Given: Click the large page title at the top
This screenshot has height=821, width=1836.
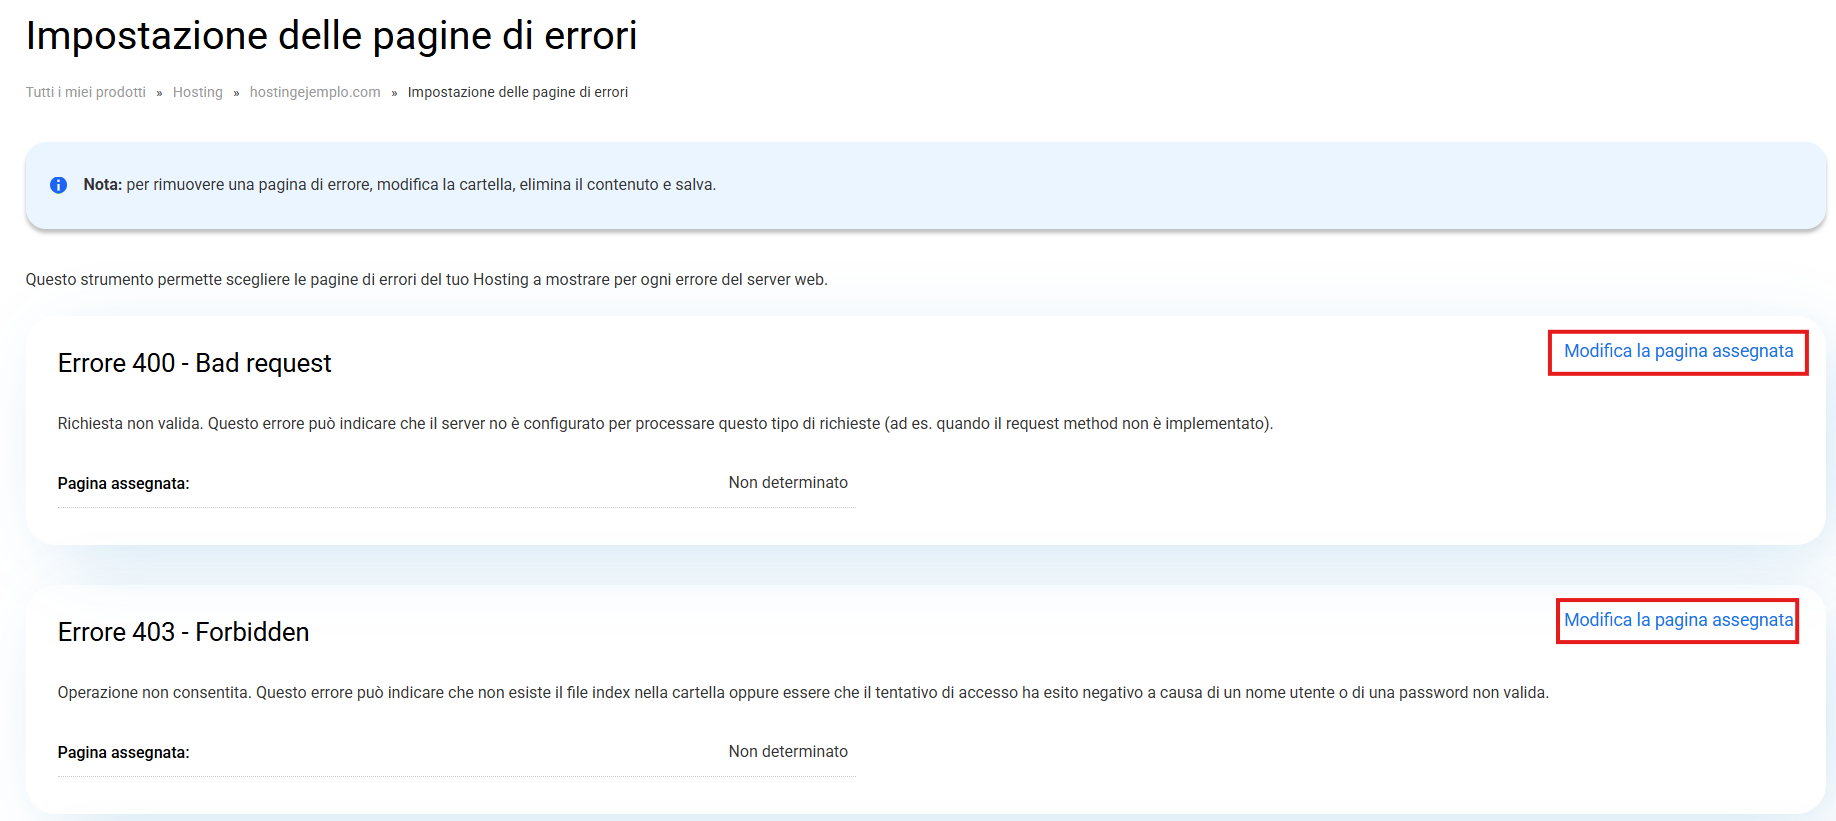Looking at the screenshot, I should (x=331, y=36).
